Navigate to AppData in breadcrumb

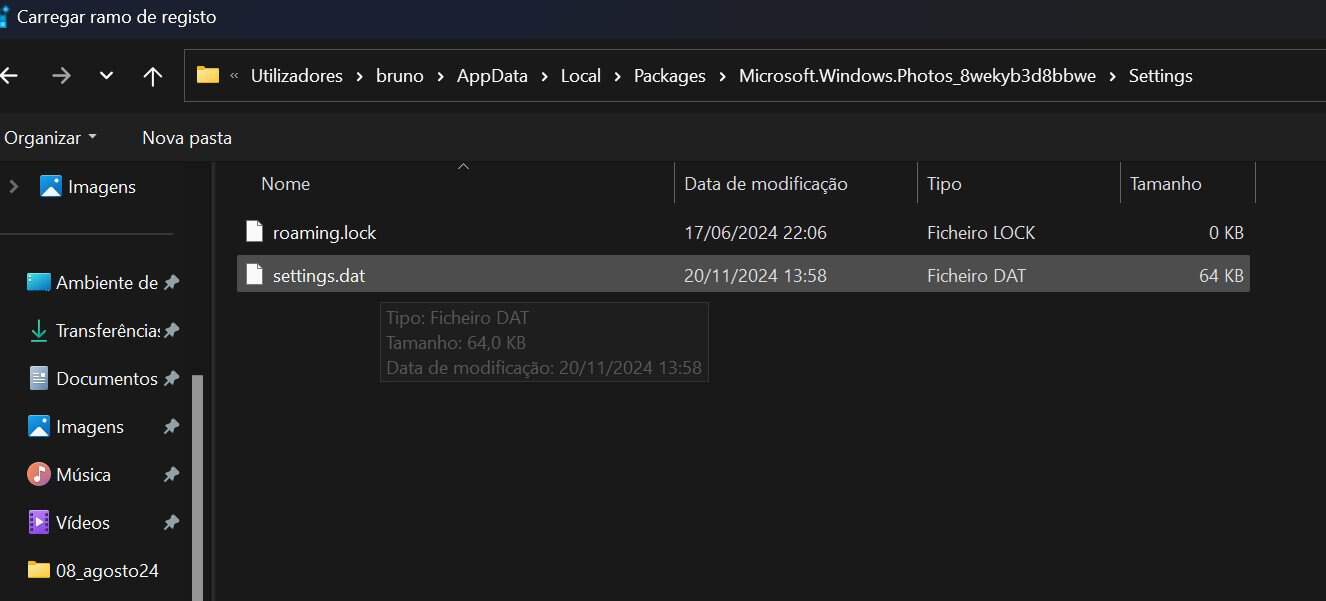pos(492,76)
